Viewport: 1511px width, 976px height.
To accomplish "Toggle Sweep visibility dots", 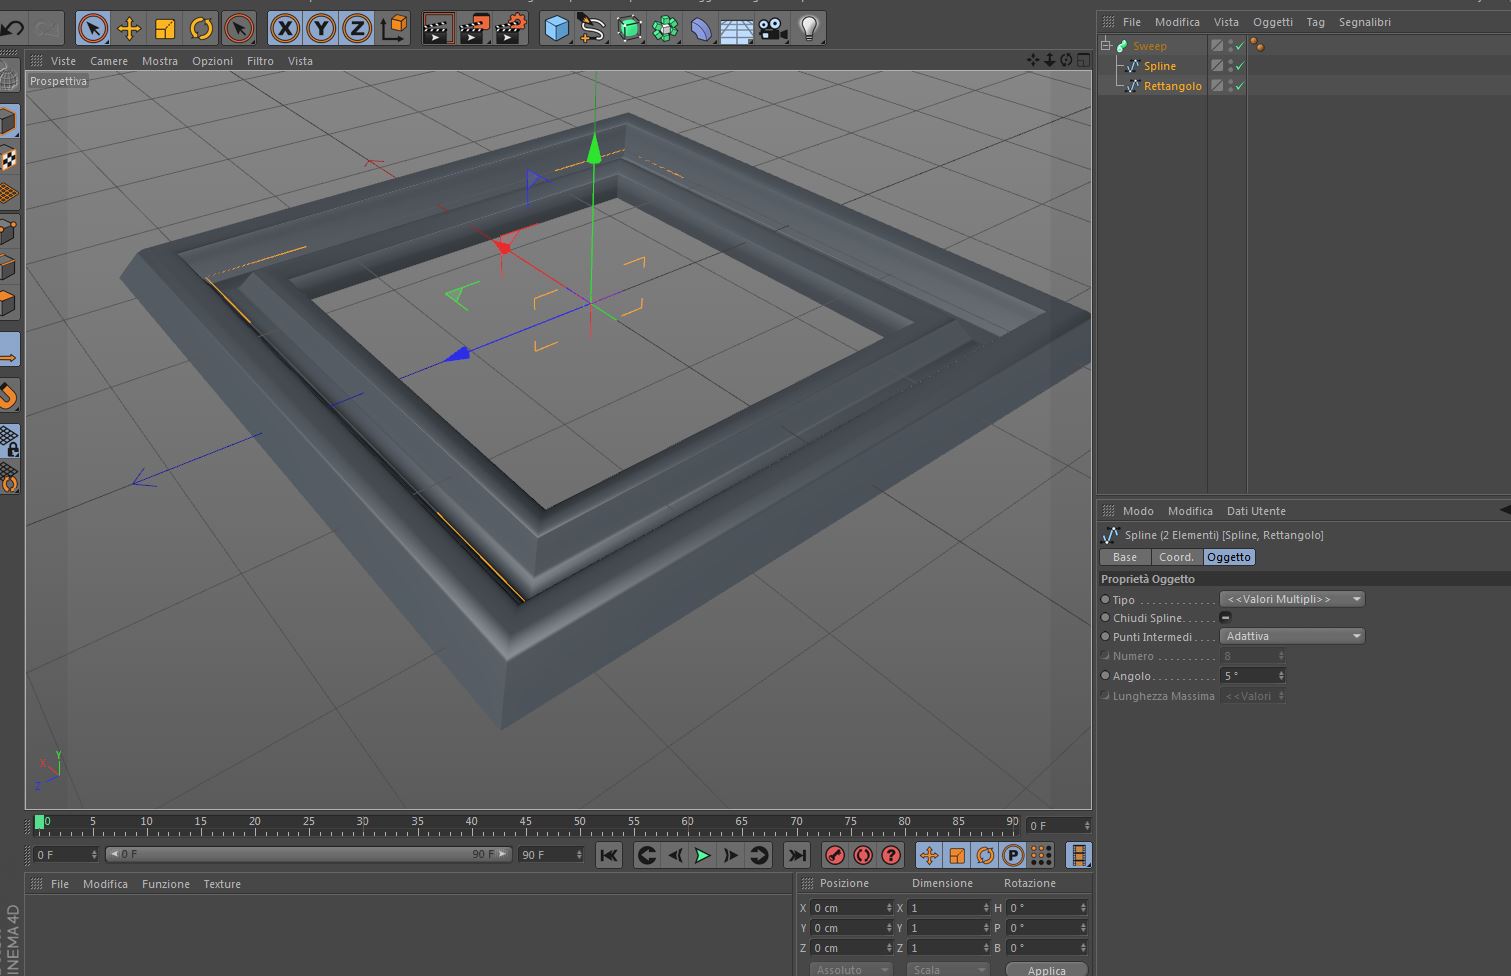I will point(1230,46).
